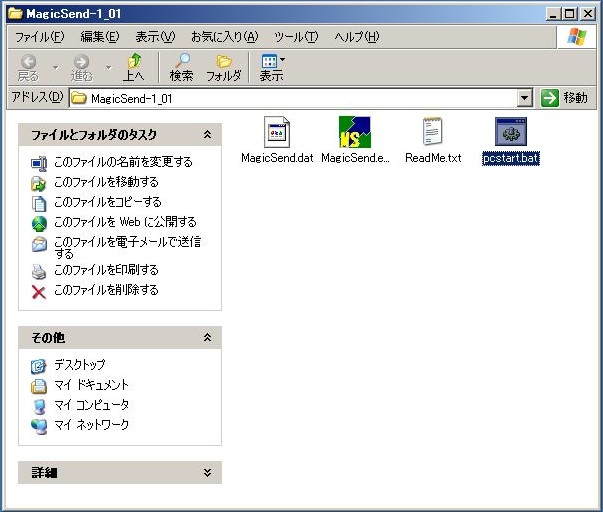Open the 表示(V) menu
The image size is (603, 512).
155,37
